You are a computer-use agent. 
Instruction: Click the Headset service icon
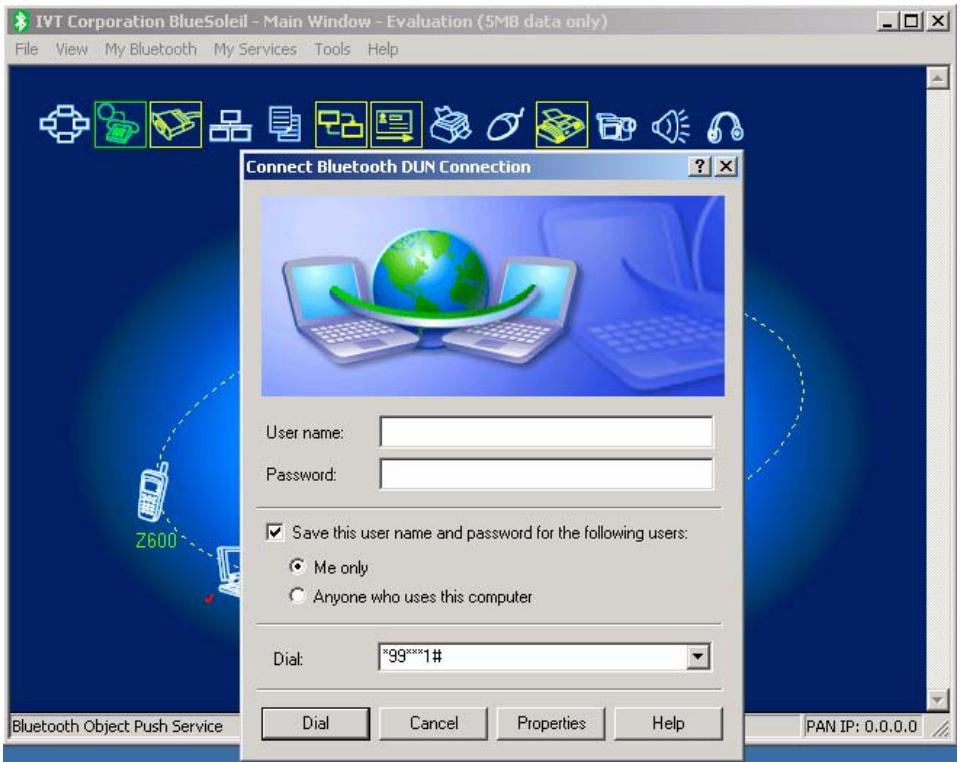pos(725,127)
